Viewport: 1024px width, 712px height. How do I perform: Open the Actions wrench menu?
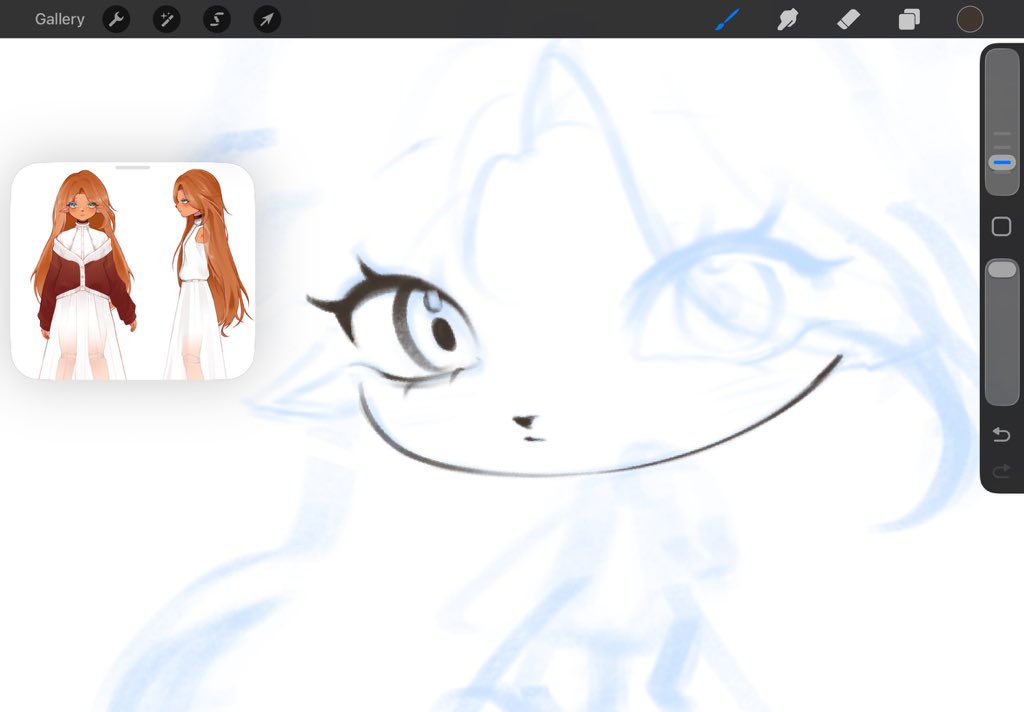coord(116,20)
